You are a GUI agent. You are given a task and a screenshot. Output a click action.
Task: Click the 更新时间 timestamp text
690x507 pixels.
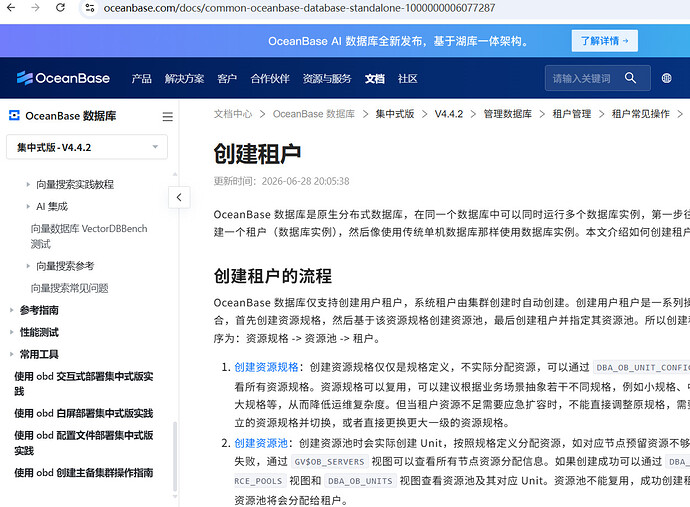pyautogui.click(x=281, y=181)
